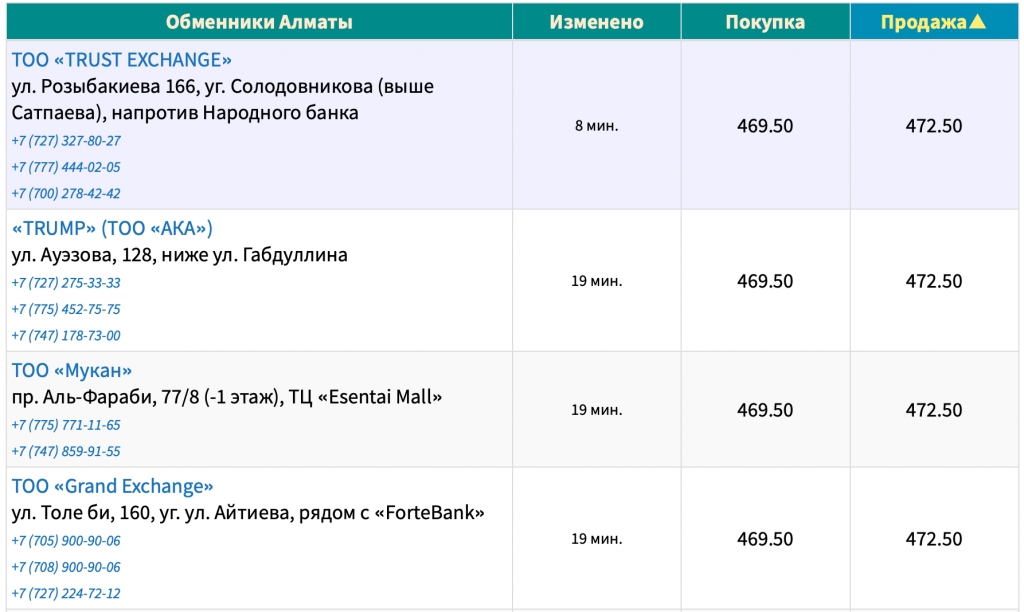
Task: Click the sort arrow icon beside Продажа
Action: (977, 22)
